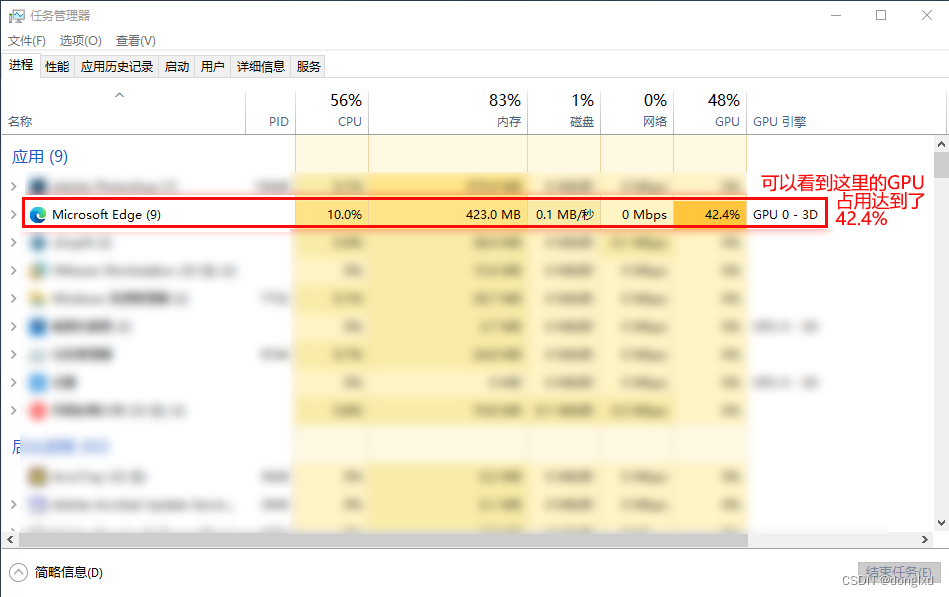Select the 进程 tab
949x597 pixels.
21,65
